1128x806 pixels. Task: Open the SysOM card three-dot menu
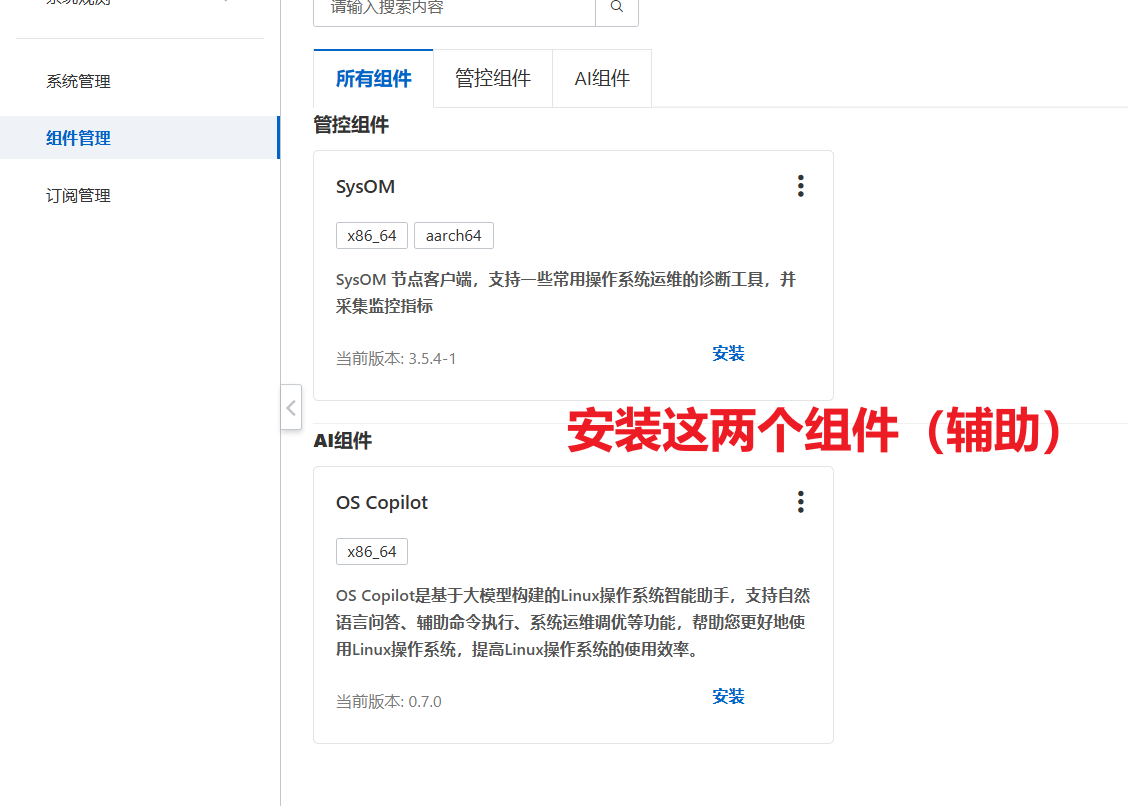[x=801, y=186]
